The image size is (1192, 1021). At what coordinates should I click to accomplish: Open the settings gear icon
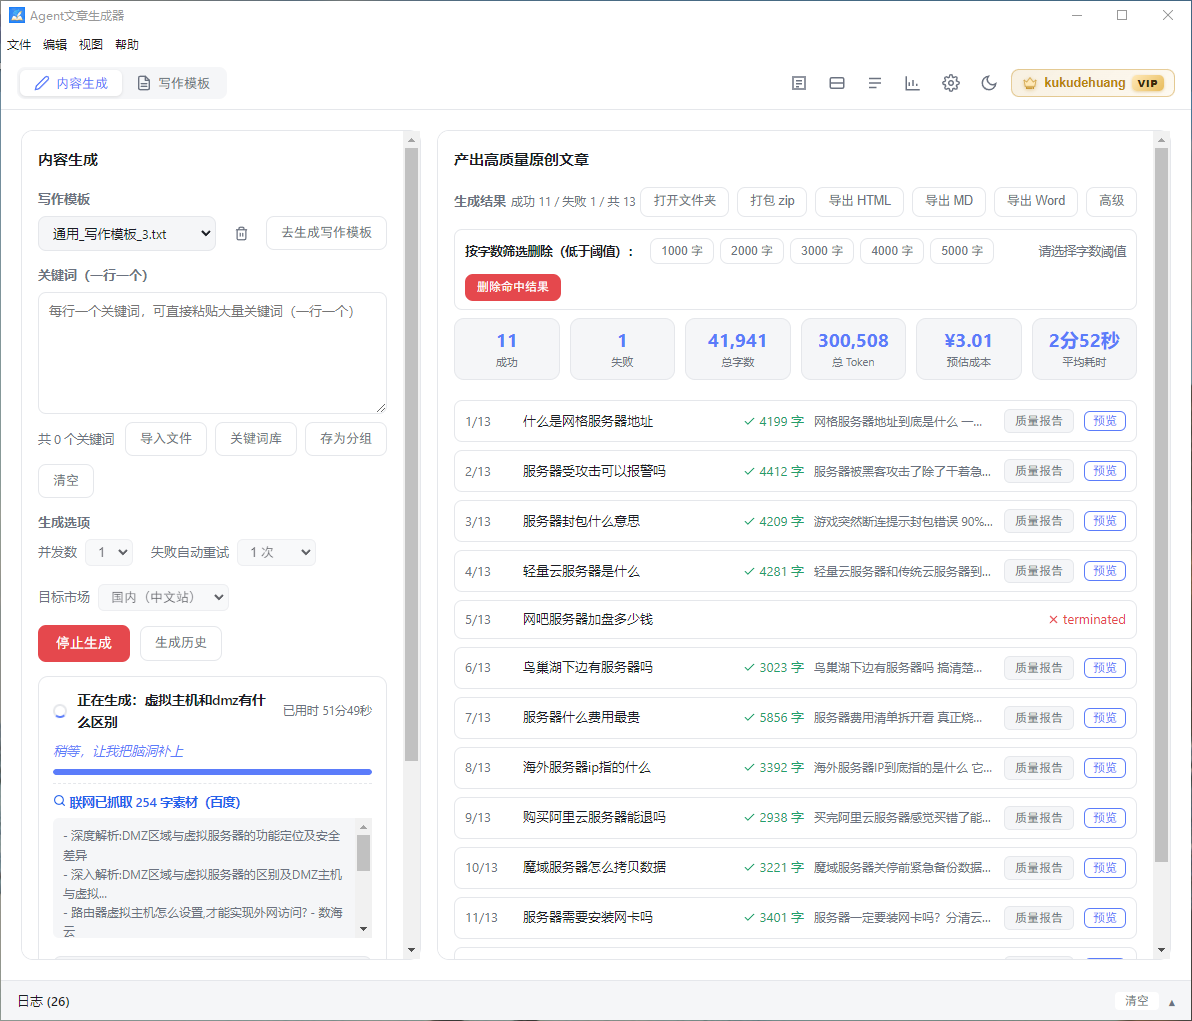coord(950,83)
